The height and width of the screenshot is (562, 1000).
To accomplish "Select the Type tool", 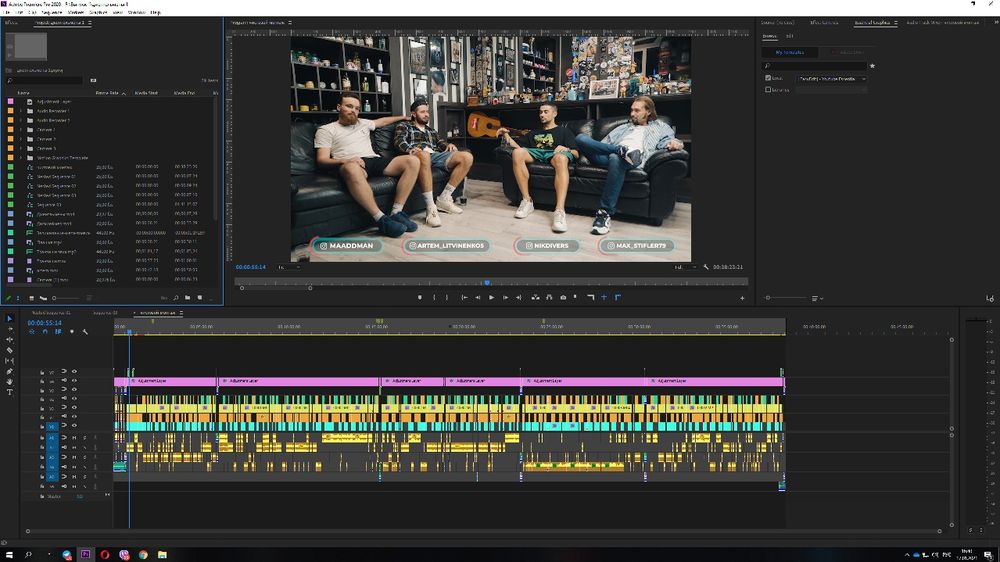I will point(10,392).
